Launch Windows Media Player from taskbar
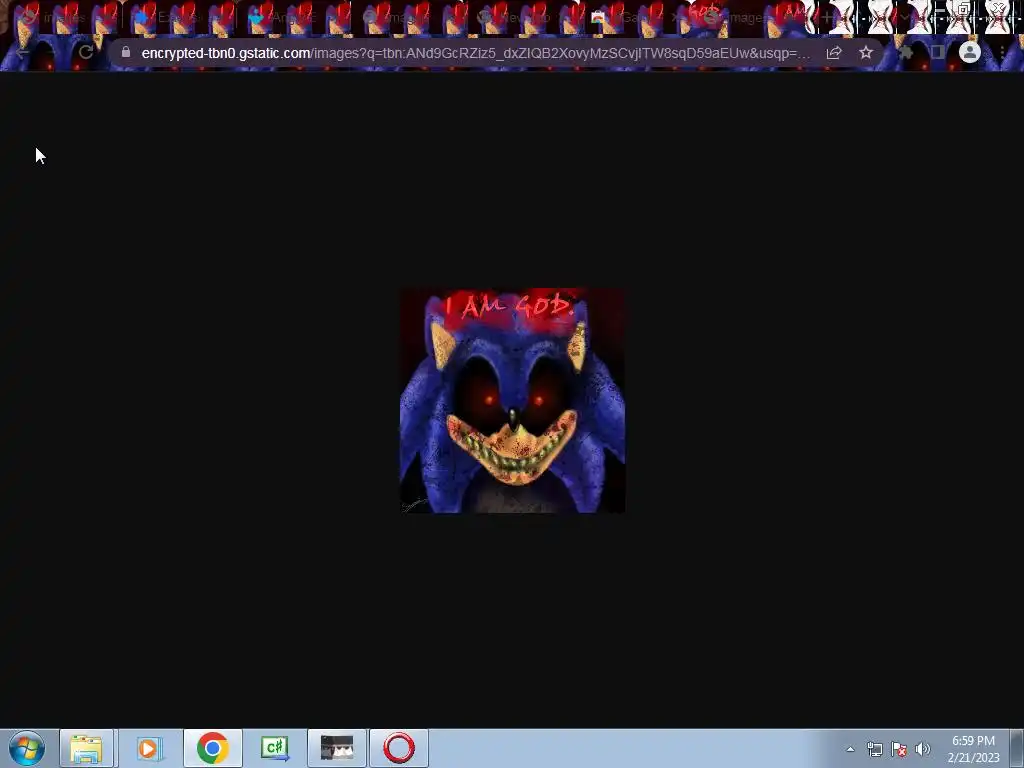The height and width of the screenshot is (768, 1024). point(149,748)
